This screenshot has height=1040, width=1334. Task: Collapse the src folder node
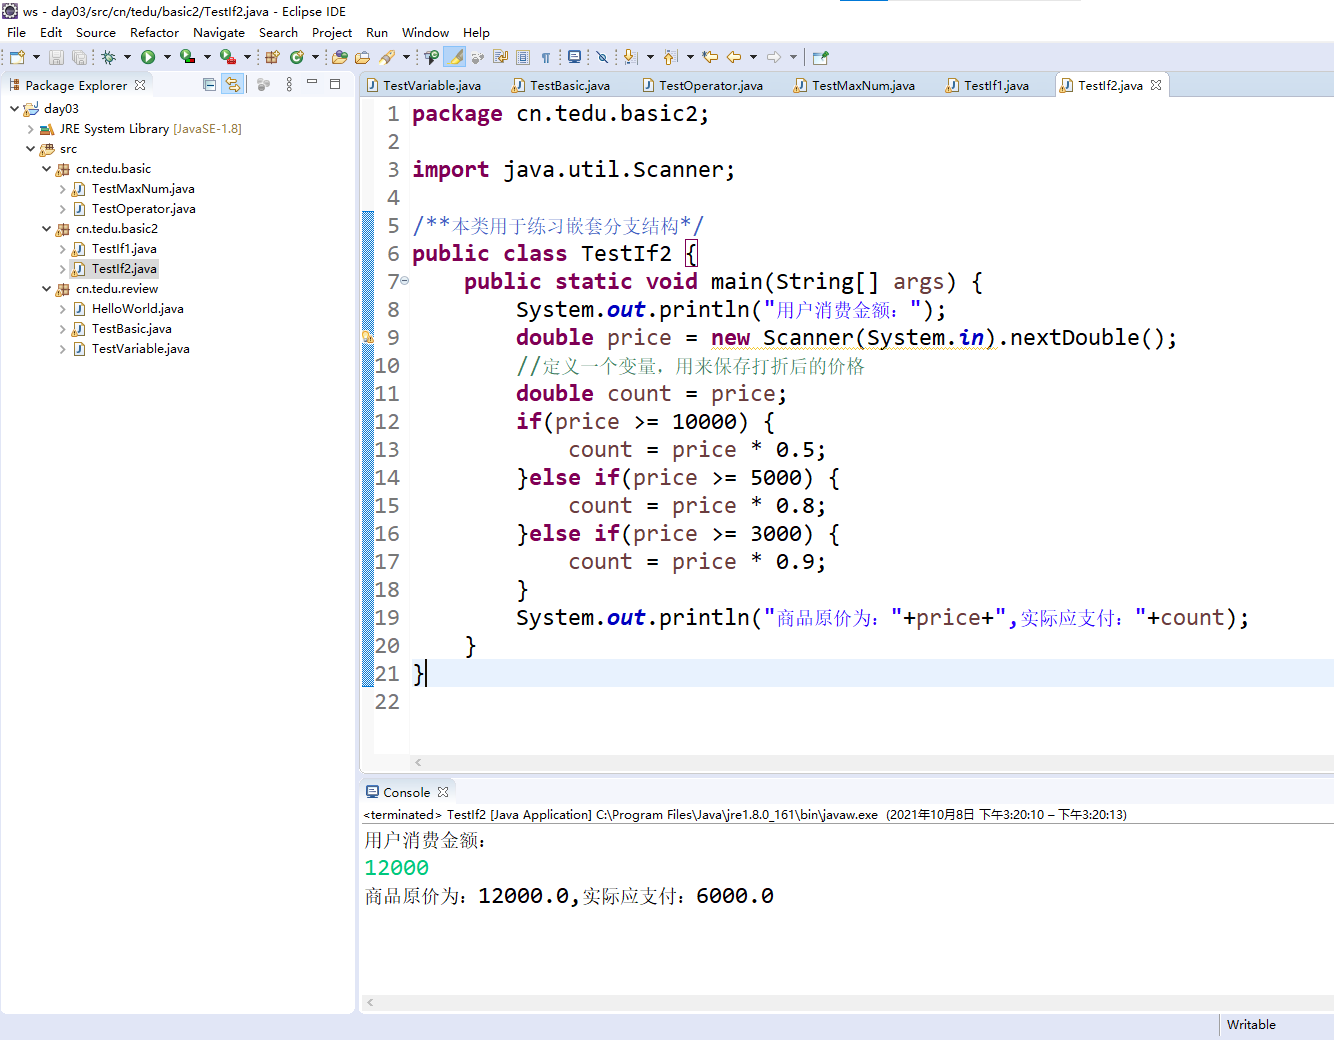tap(30, 148)
